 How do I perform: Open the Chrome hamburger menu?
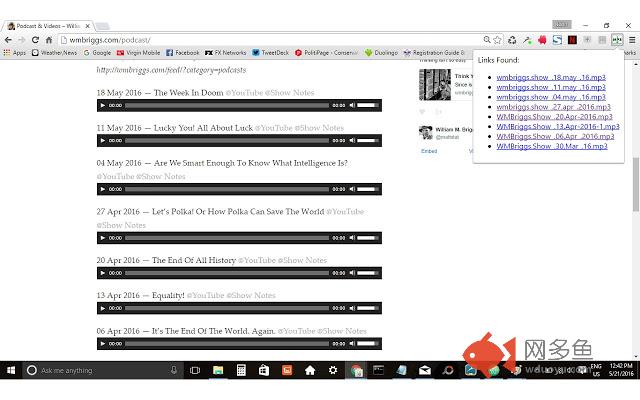click(632, 39)
